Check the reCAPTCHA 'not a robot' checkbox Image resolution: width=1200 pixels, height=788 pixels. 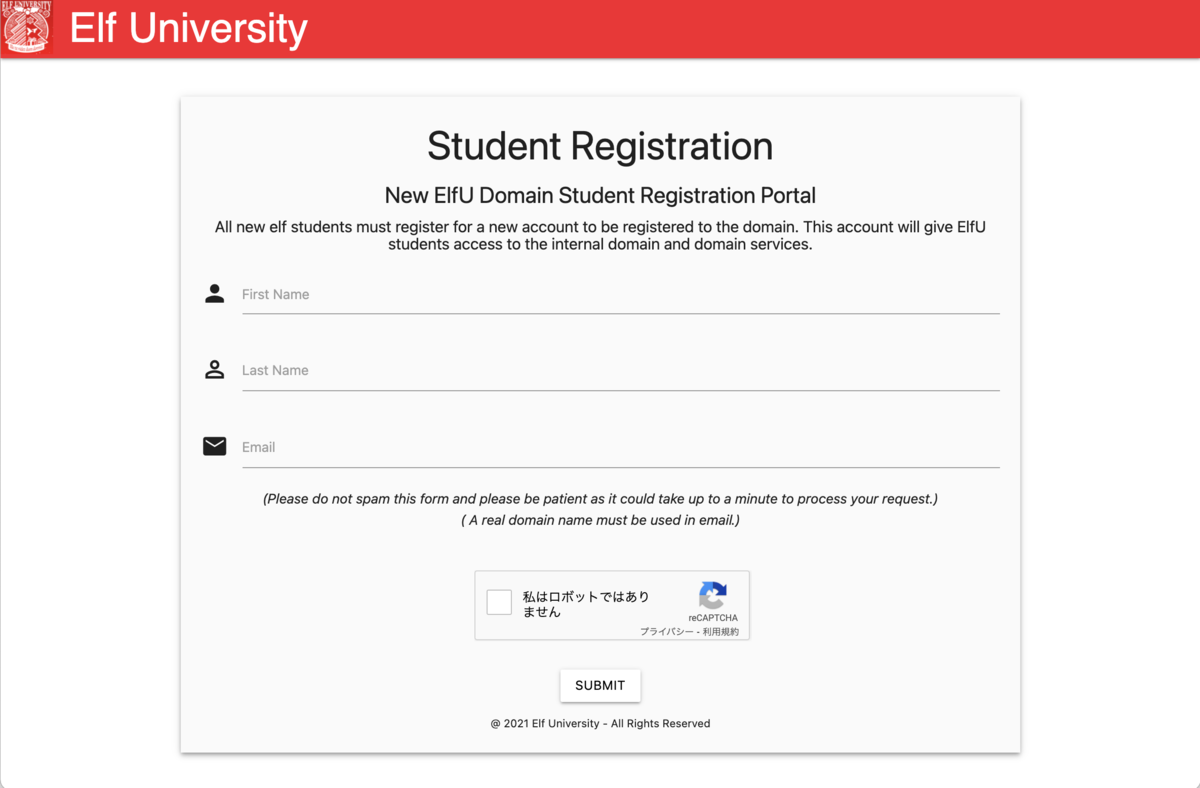[499, 602]
